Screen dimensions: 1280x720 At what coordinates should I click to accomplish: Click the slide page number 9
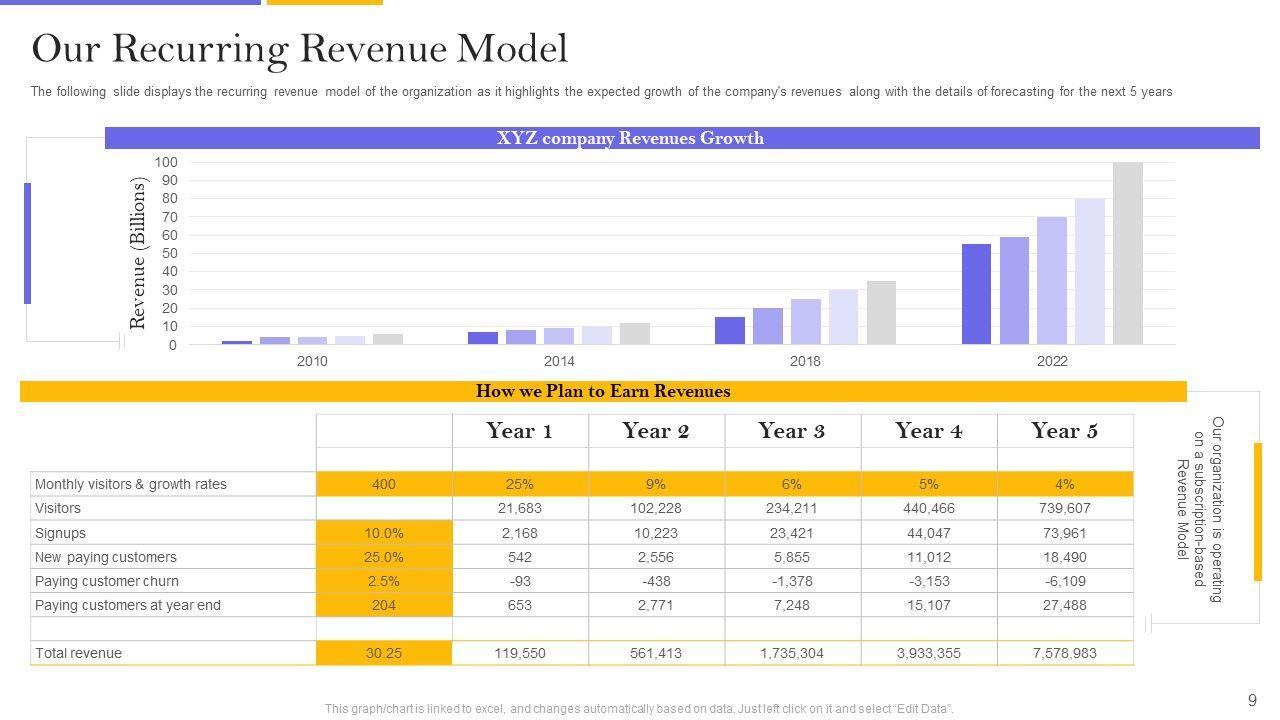[1252, 700]
